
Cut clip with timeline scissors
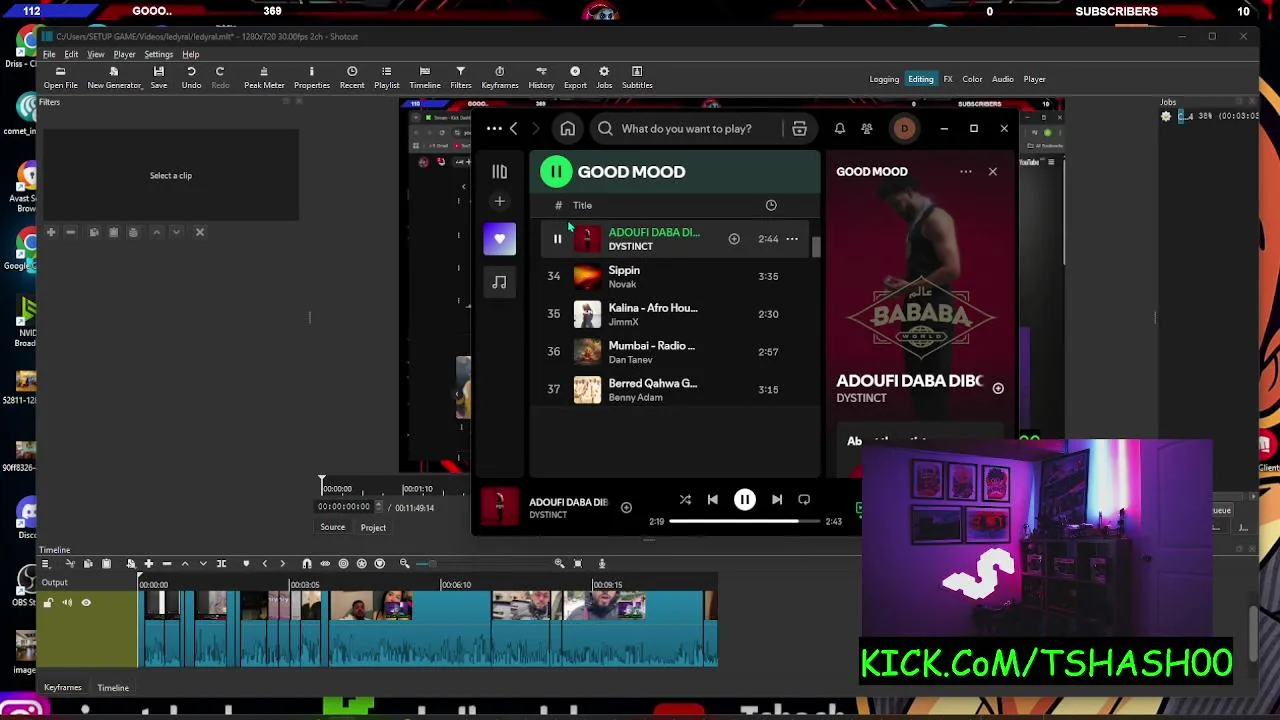(x=69, y=564)
